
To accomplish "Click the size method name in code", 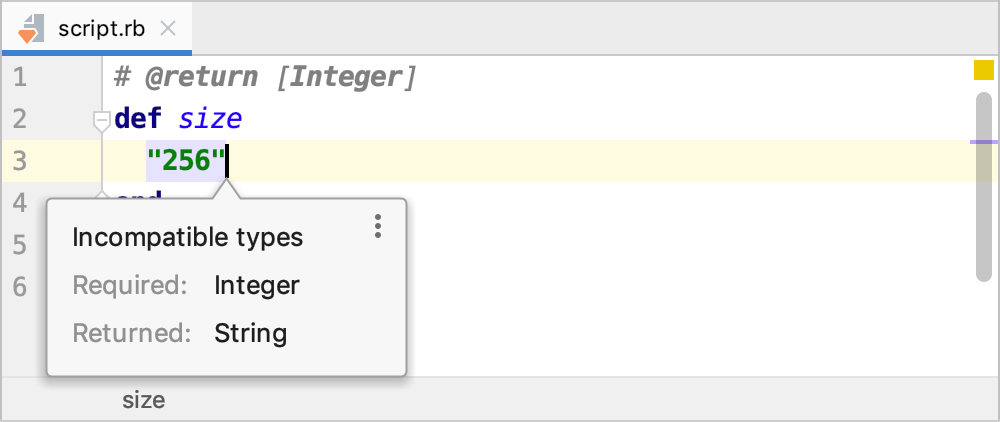I will point(210,119).
